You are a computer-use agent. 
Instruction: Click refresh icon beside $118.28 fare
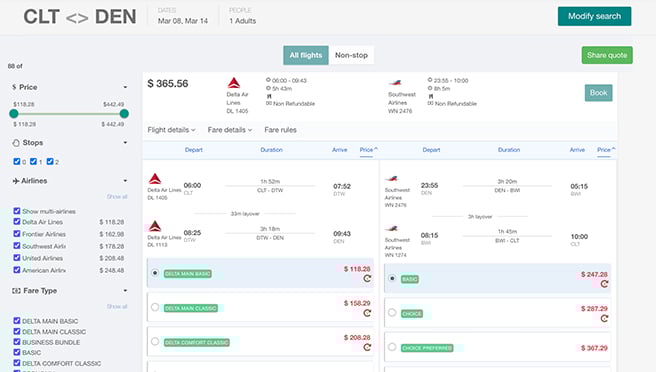pyautogui.click(x=367, y=279)
